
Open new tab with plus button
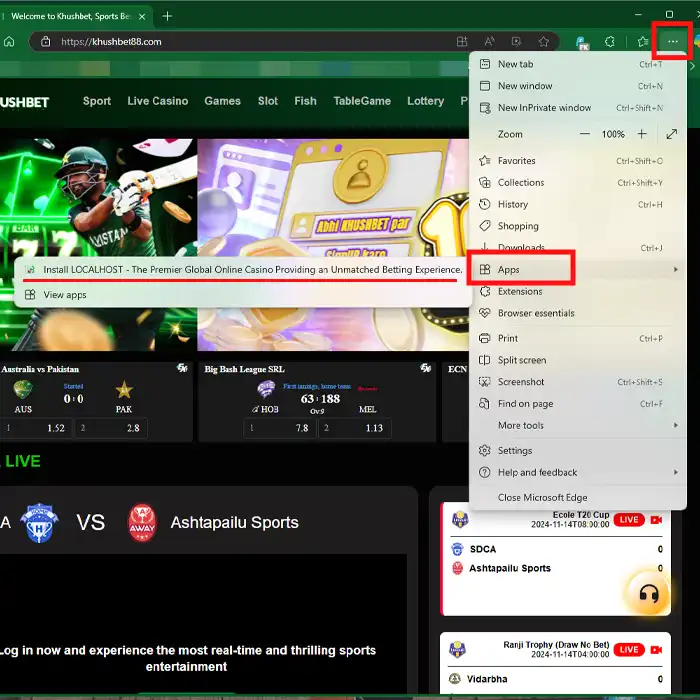tap(167, 17)
